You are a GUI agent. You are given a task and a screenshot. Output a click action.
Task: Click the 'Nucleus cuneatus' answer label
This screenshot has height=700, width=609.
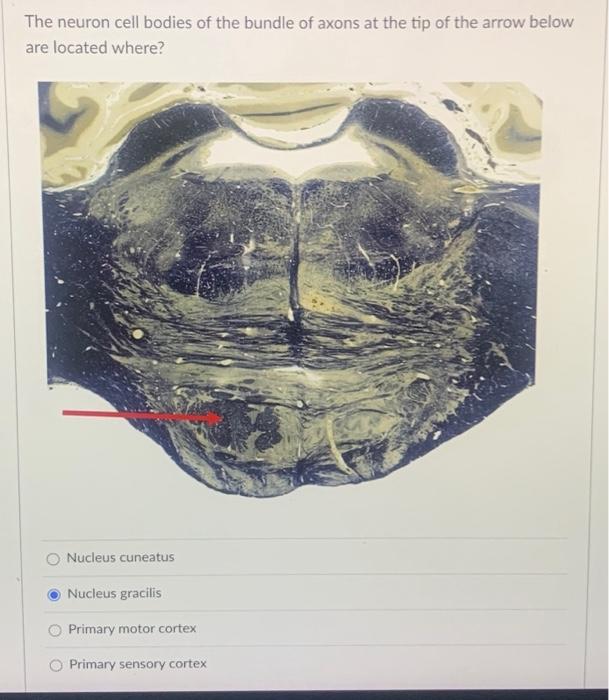(121, 557)
